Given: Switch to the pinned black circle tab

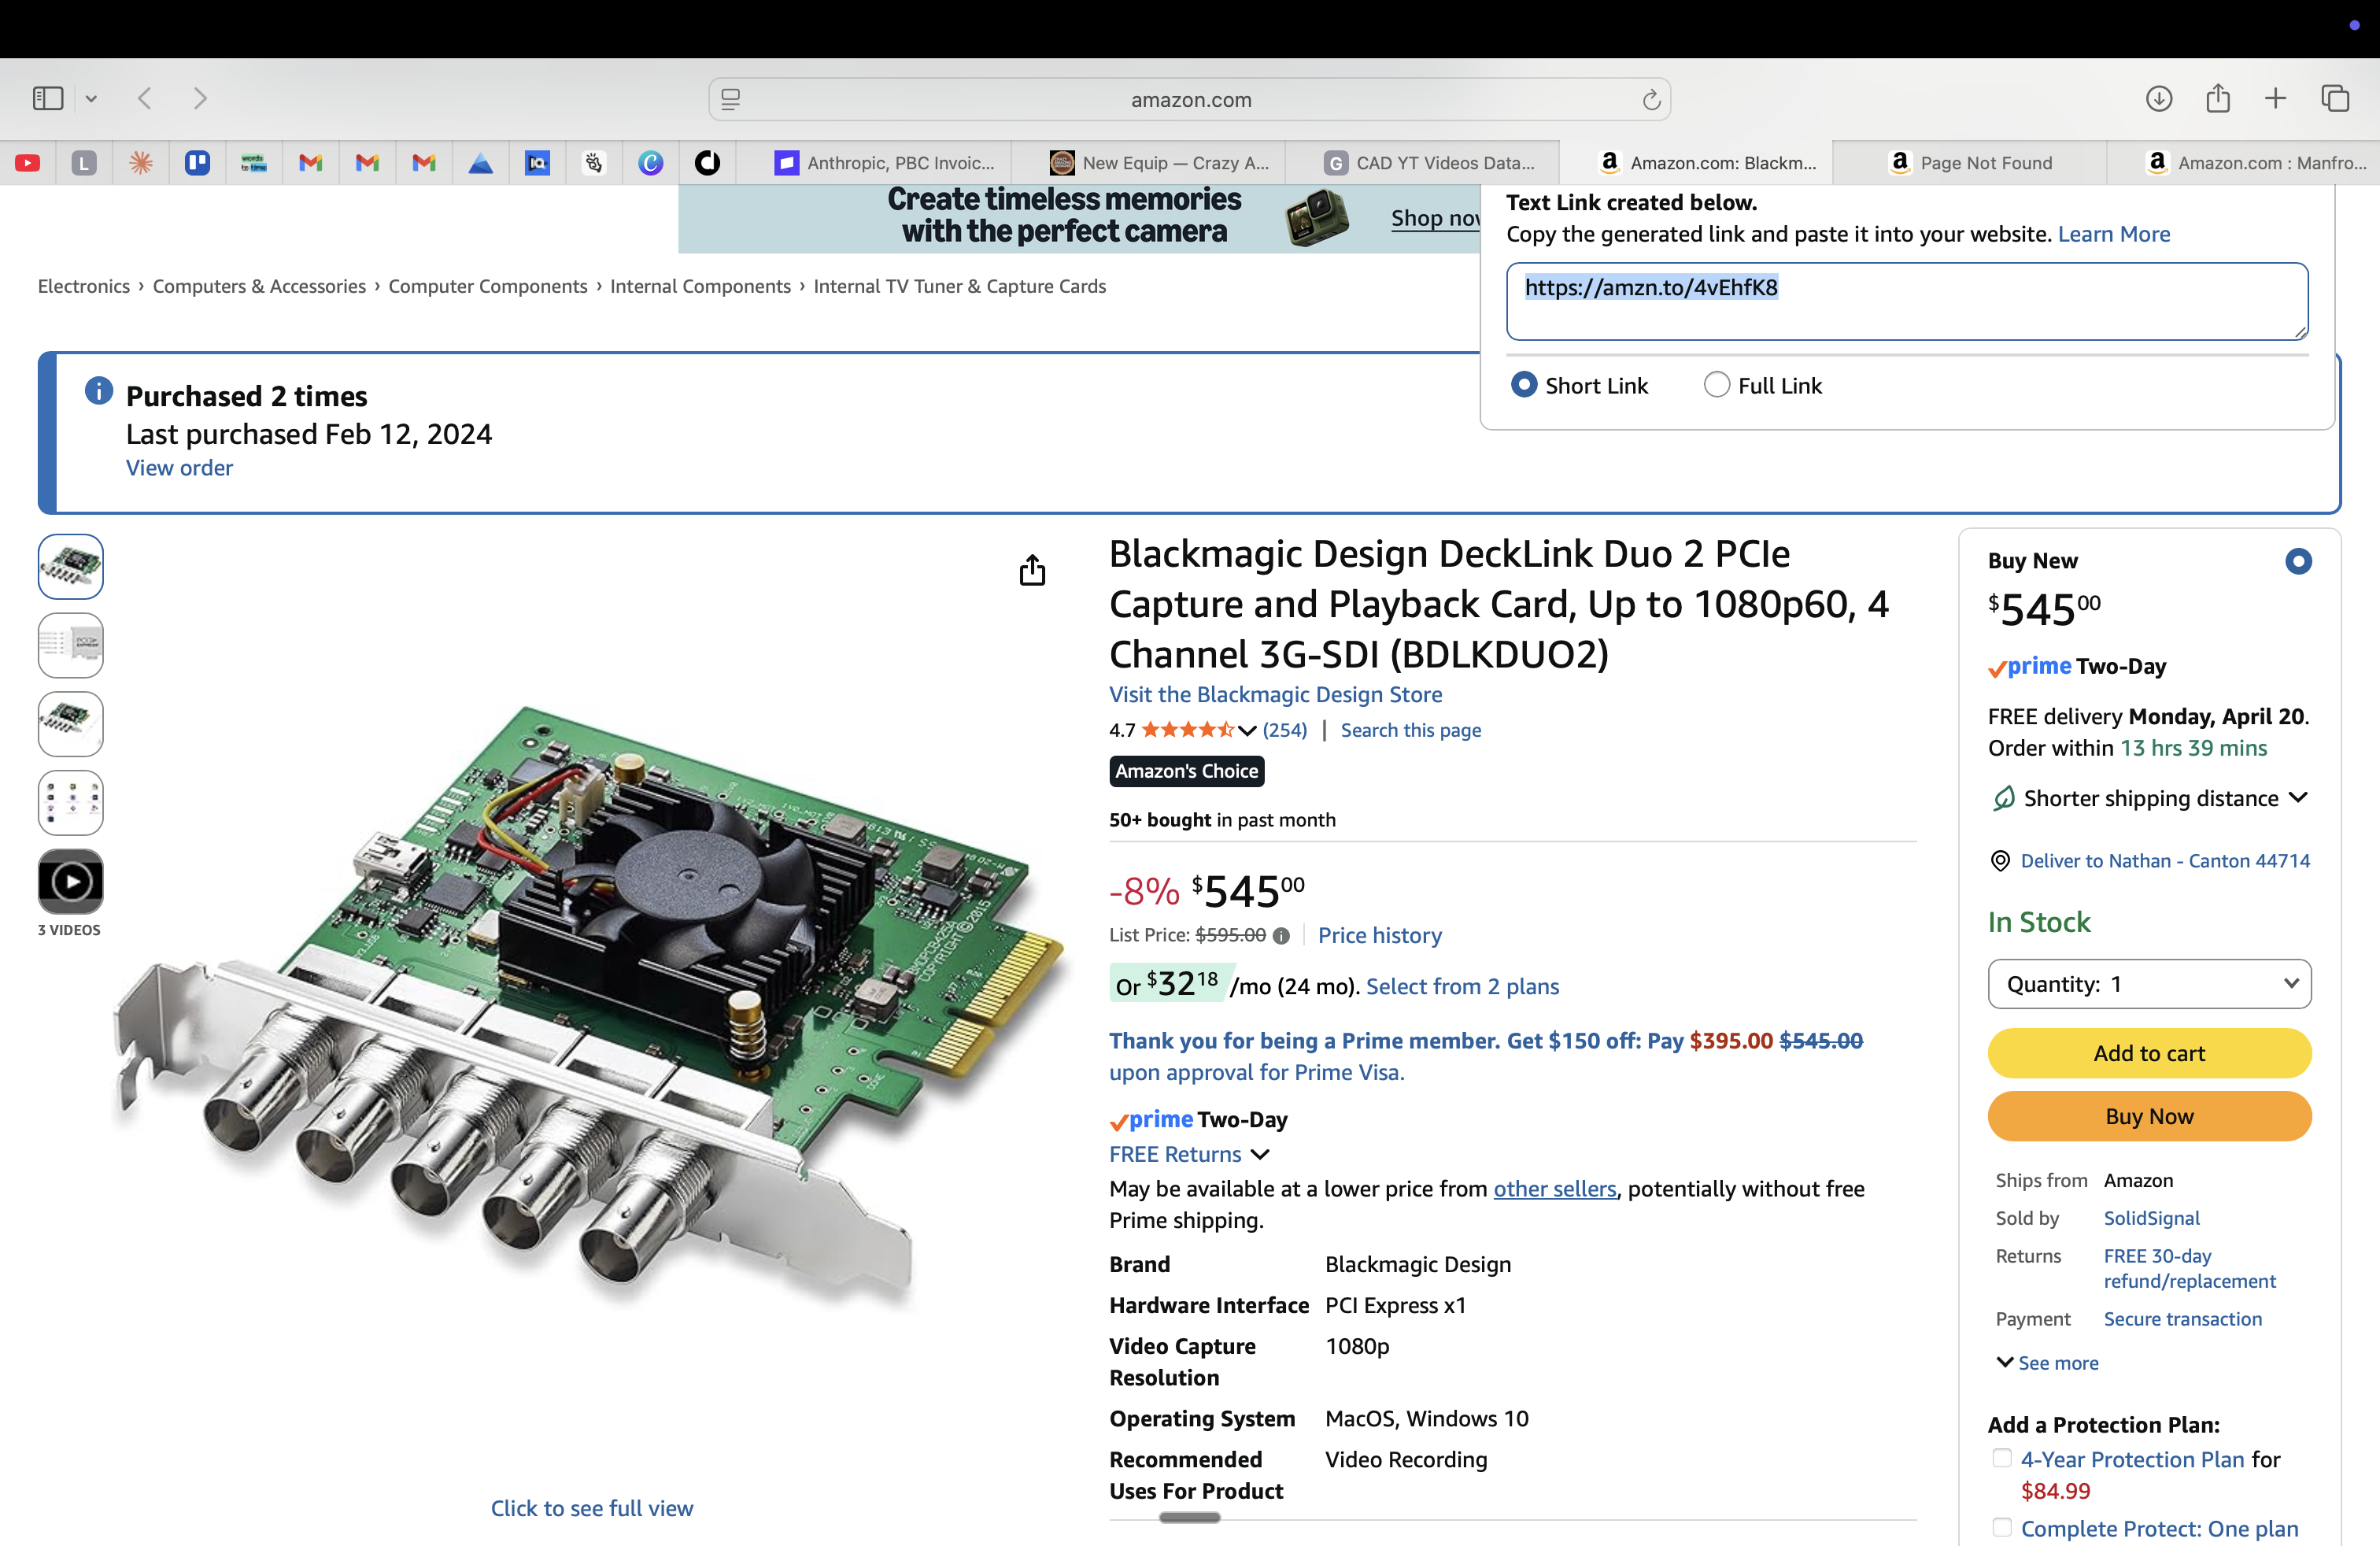Looking at the screenshot, I should click(x=707, y=163).
